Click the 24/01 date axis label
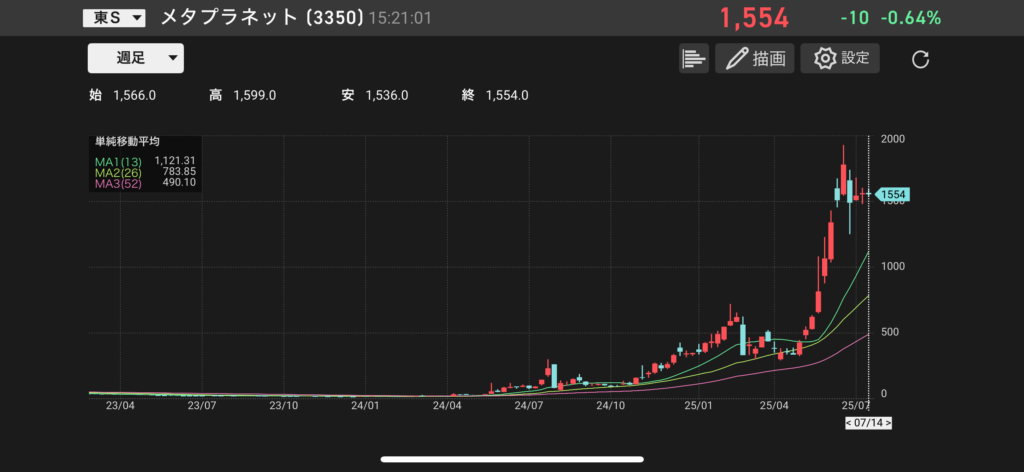 click(x=365, y=406)
